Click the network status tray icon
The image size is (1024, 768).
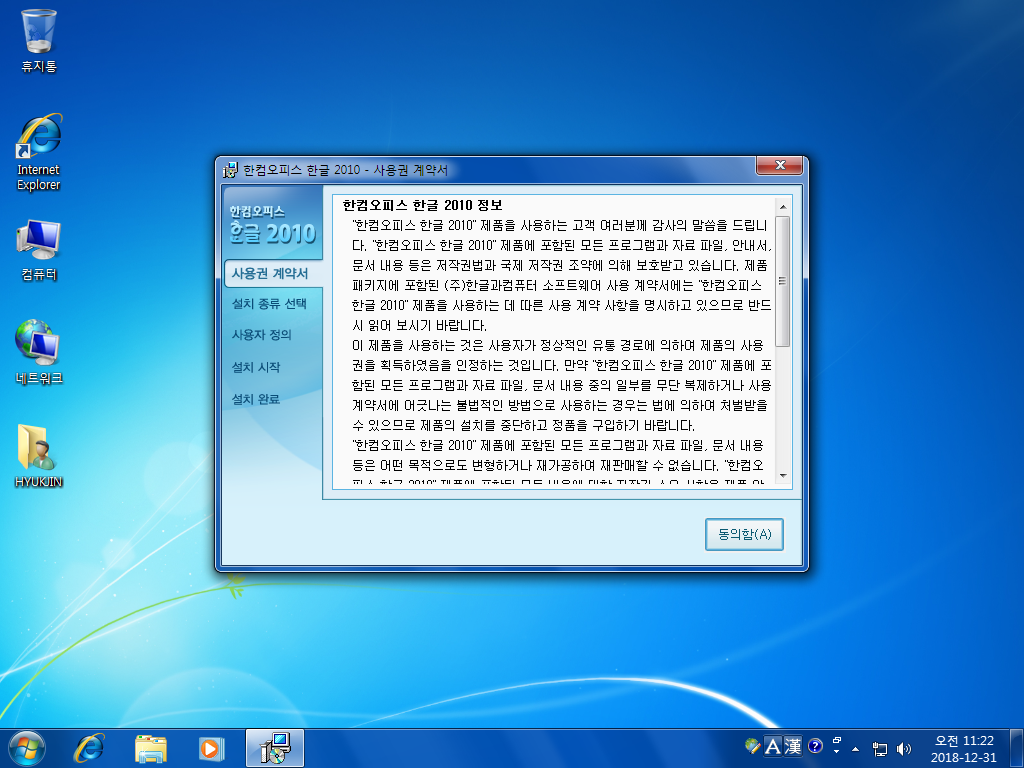point(880,749)
